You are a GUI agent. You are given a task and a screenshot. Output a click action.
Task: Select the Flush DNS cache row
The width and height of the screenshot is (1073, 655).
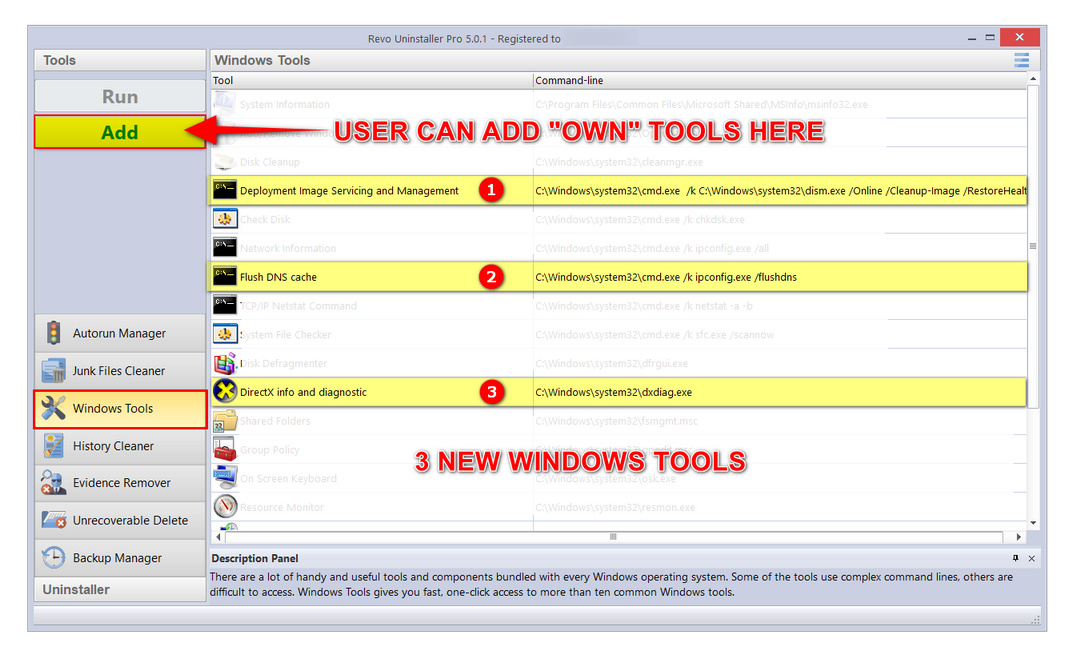click(x=617, y=277)
